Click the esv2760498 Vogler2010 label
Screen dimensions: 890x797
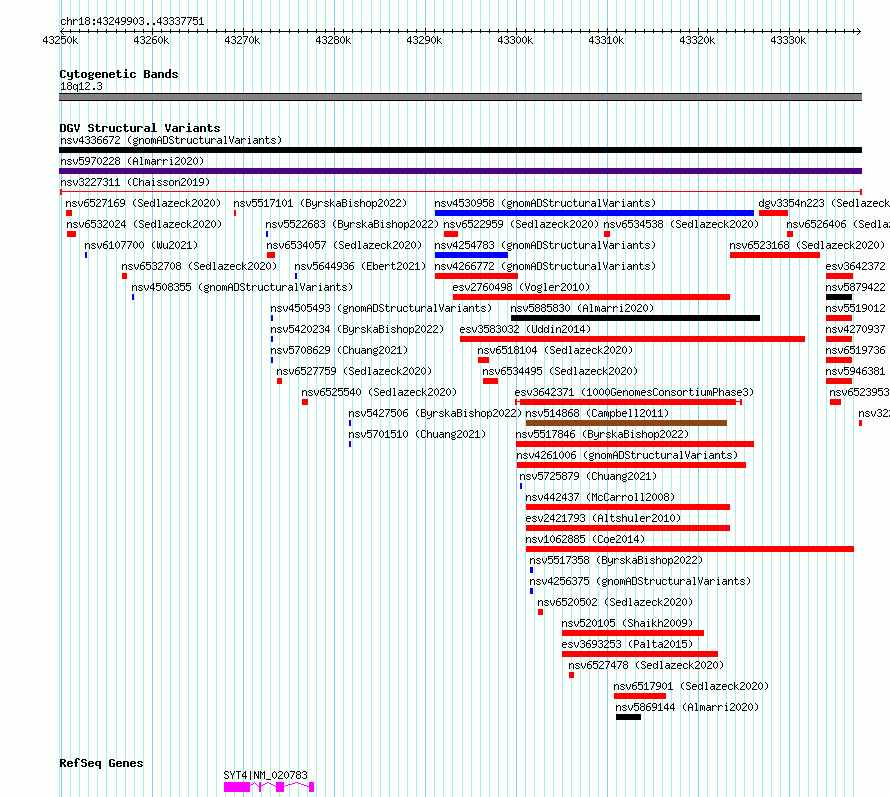521,287
